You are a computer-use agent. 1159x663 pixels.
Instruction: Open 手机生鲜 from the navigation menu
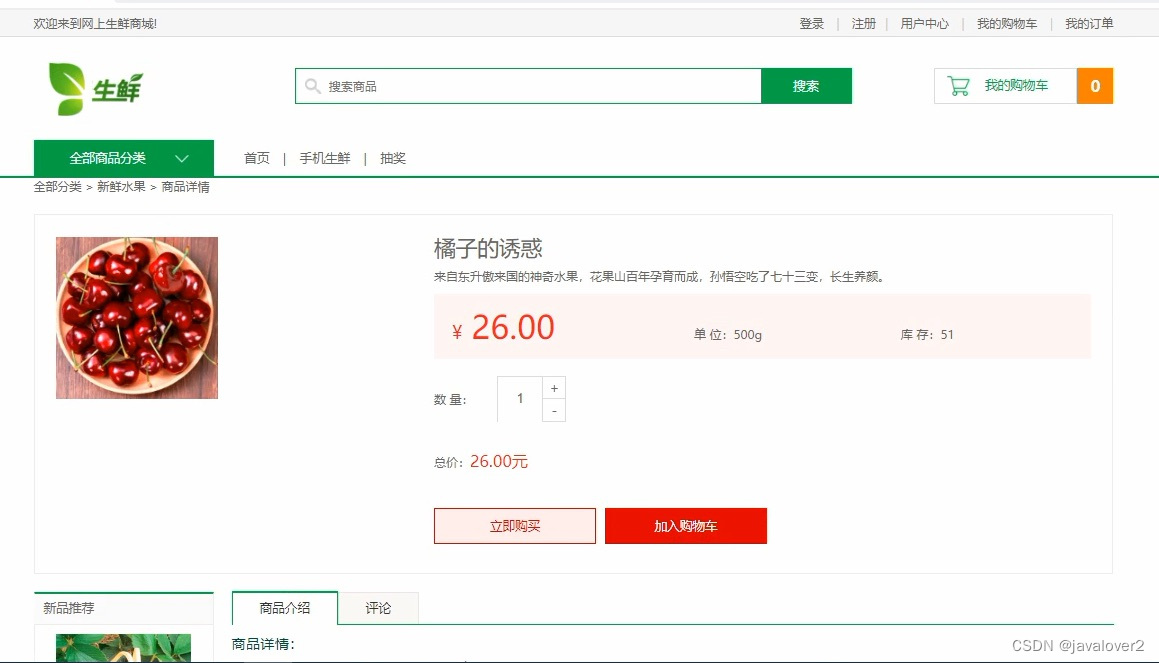324,157
